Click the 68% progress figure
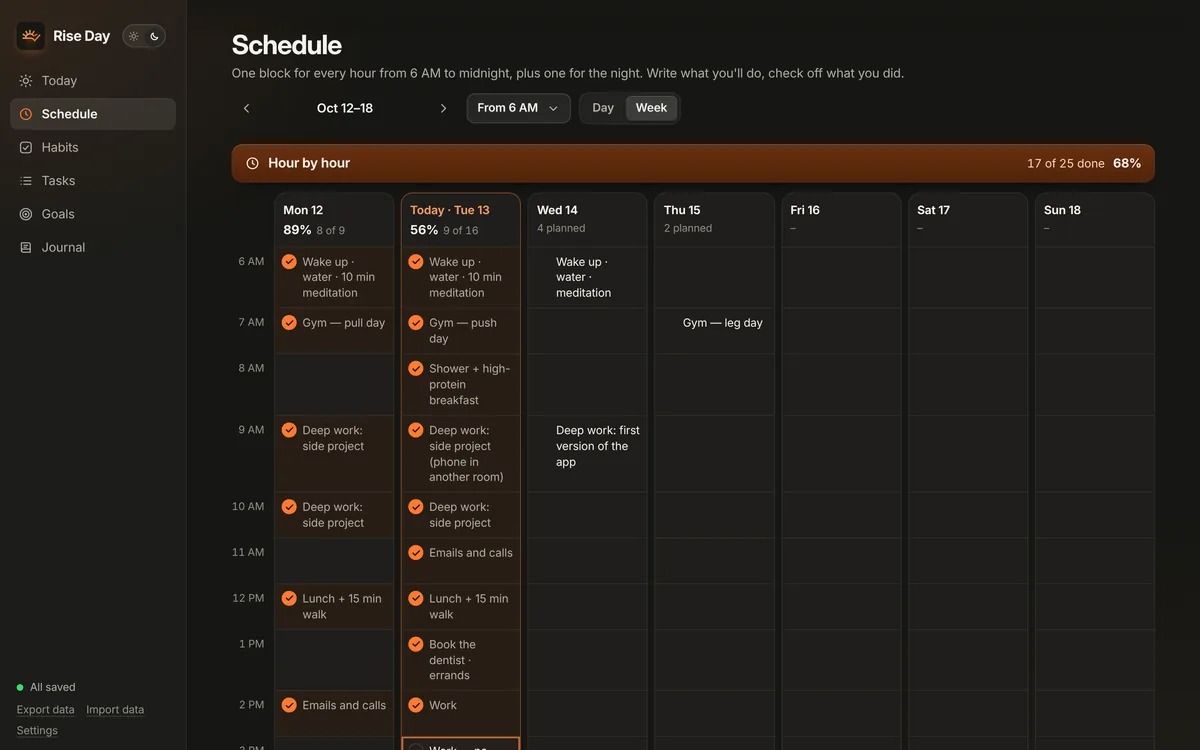 pyautogui.click(x=1127, y=163)
